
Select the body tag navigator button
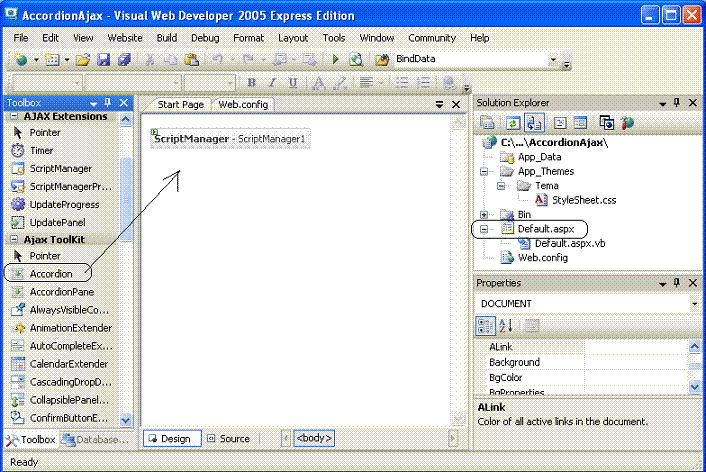point(314,438)
